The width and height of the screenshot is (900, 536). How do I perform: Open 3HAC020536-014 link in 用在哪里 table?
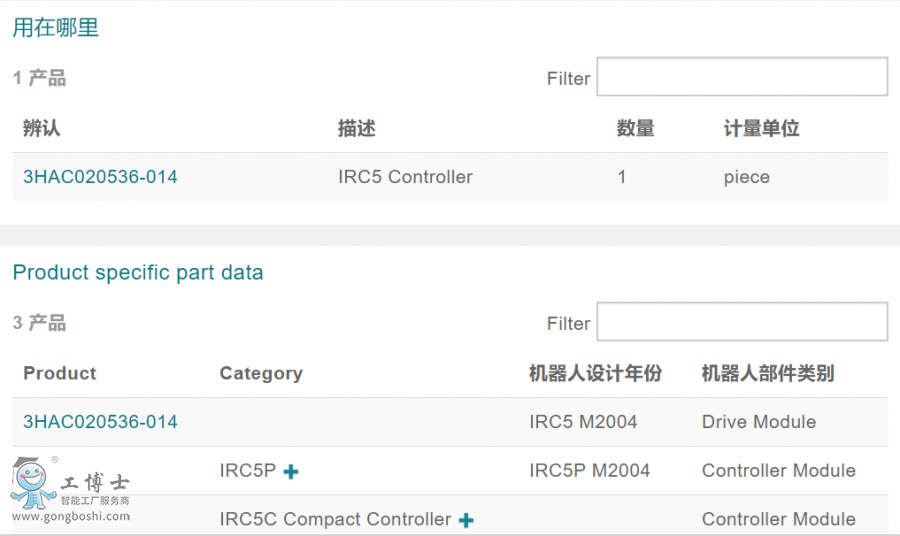[100, 177]
